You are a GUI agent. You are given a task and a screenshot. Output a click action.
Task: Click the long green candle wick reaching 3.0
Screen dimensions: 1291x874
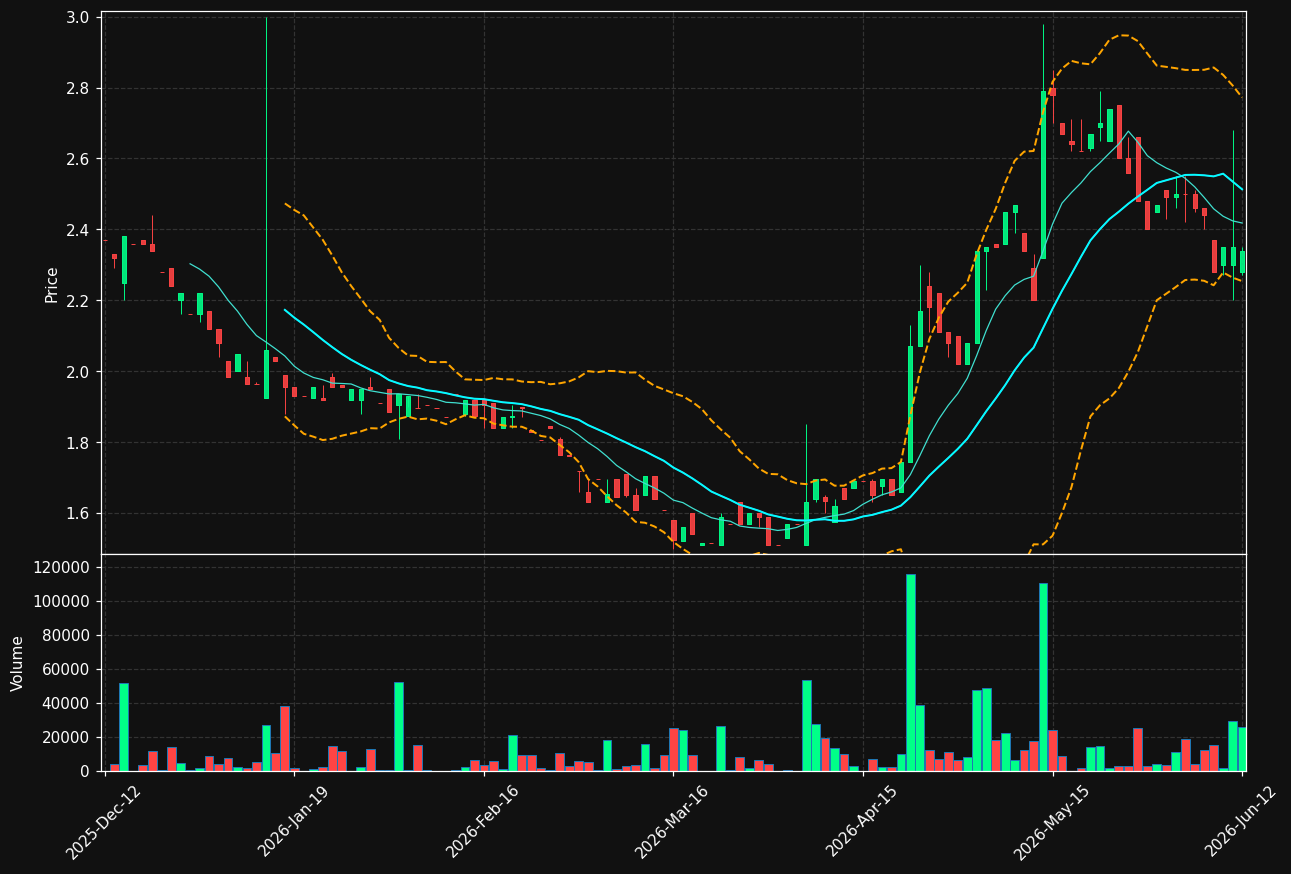[266, 184]
